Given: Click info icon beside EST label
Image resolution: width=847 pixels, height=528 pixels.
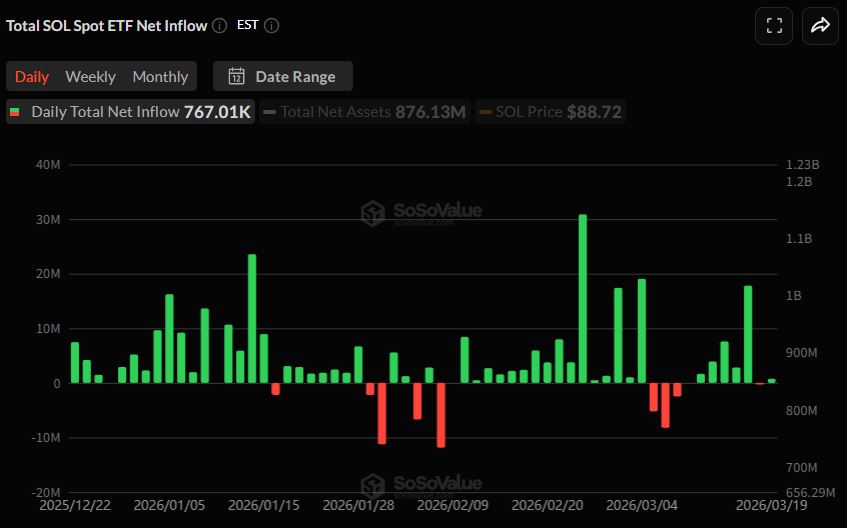Looking at the screenshot, I should 272,25.
